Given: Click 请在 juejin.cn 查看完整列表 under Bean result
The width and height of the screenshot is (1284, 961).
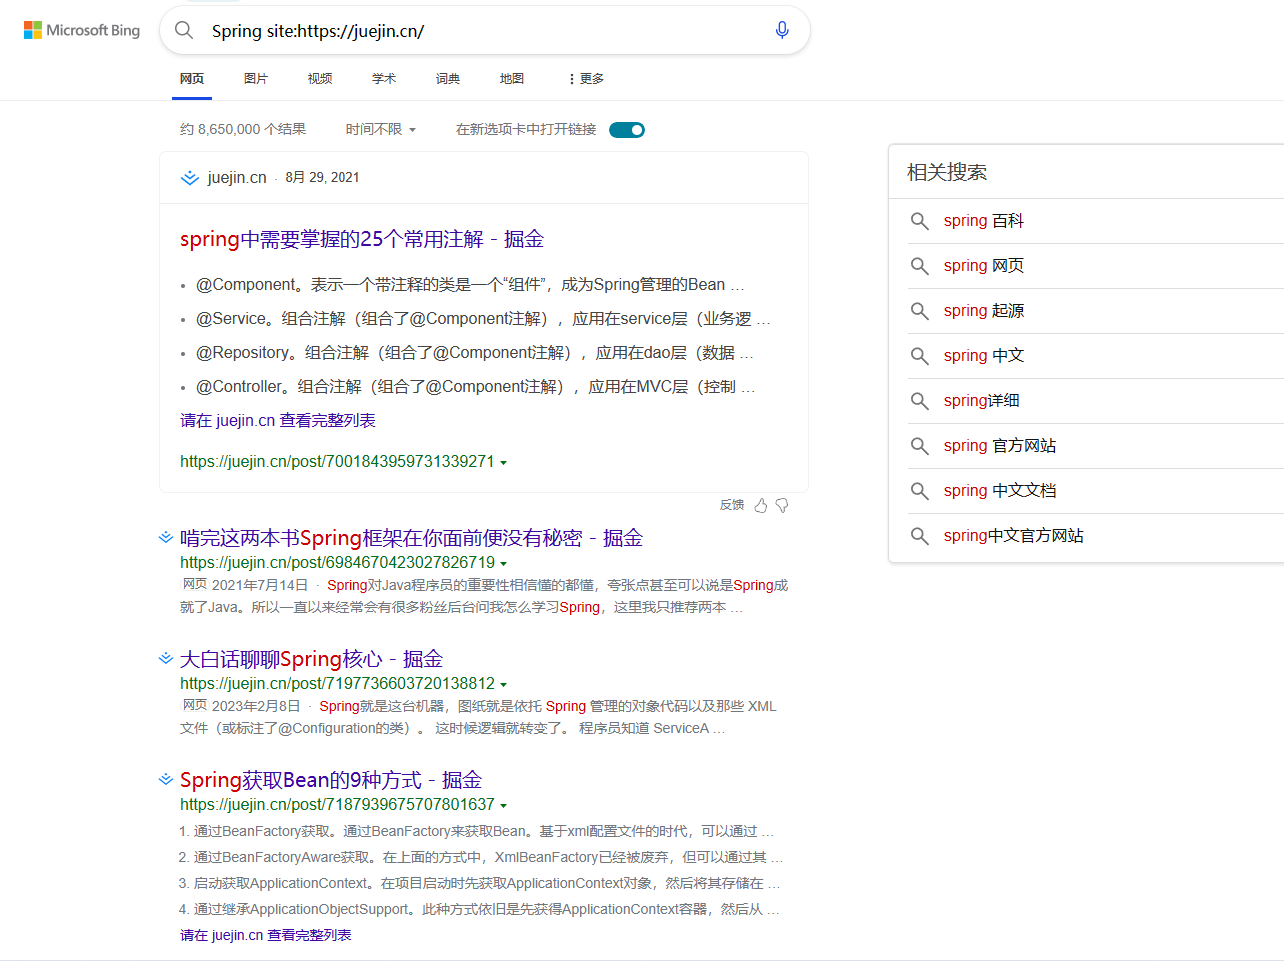Looking at the screenshot, I should [266, 935].
